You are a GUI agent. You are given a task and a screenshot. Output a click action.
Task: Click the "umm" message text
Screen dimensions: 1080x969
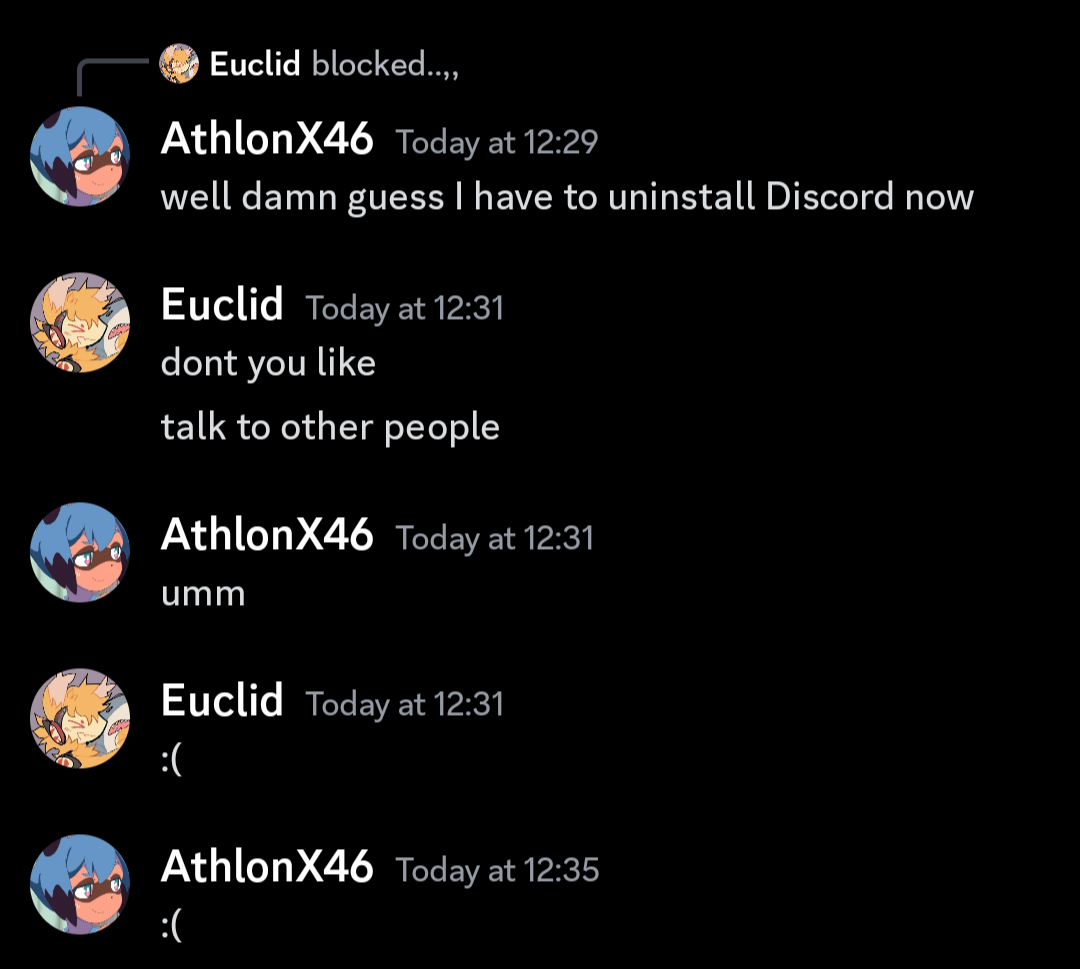203,593
